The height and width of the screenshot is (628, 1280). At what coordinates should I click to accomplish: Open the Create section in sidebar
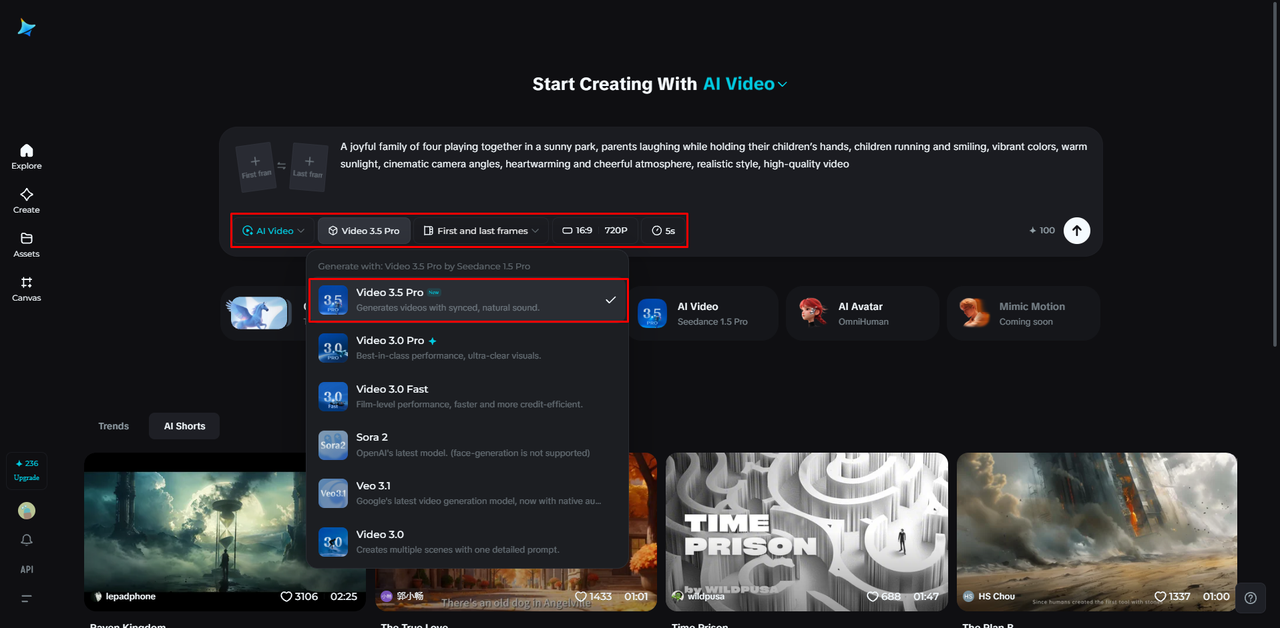point(27,201)
